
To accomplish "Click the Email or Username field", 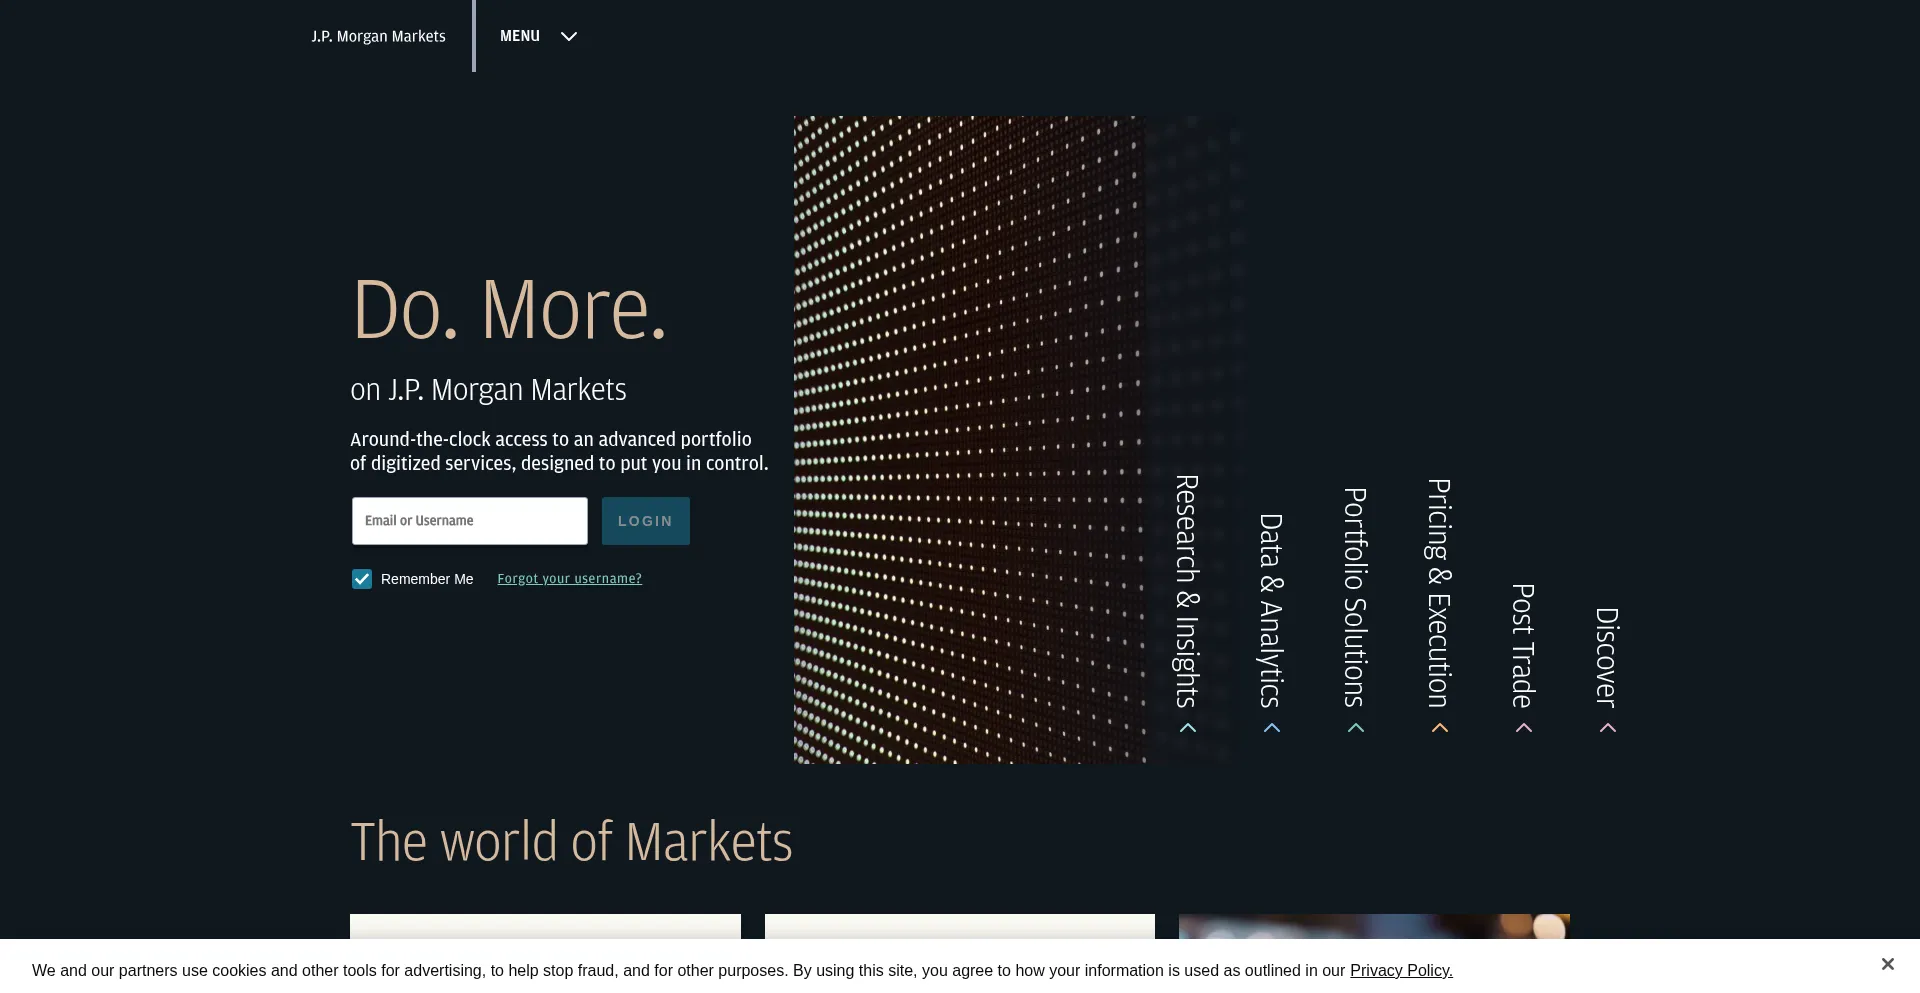I will pos(470,521).
